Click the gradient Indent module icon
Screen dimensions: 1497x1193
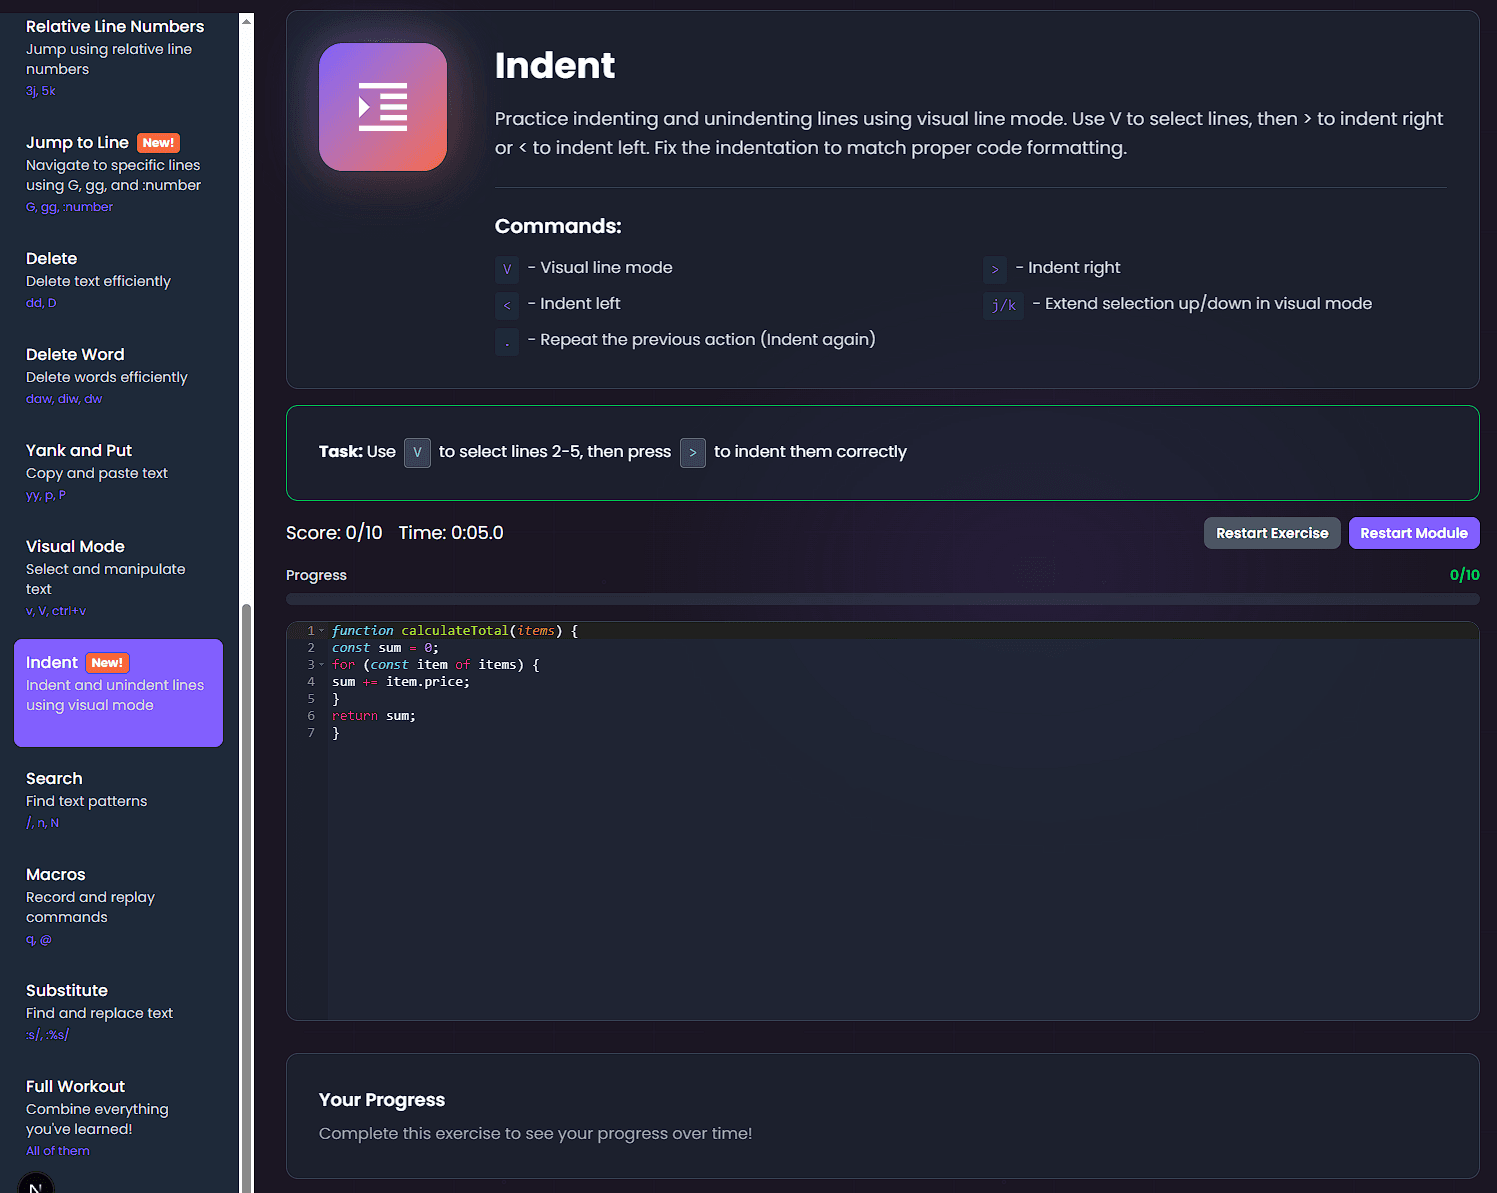[x=383, y=107]
